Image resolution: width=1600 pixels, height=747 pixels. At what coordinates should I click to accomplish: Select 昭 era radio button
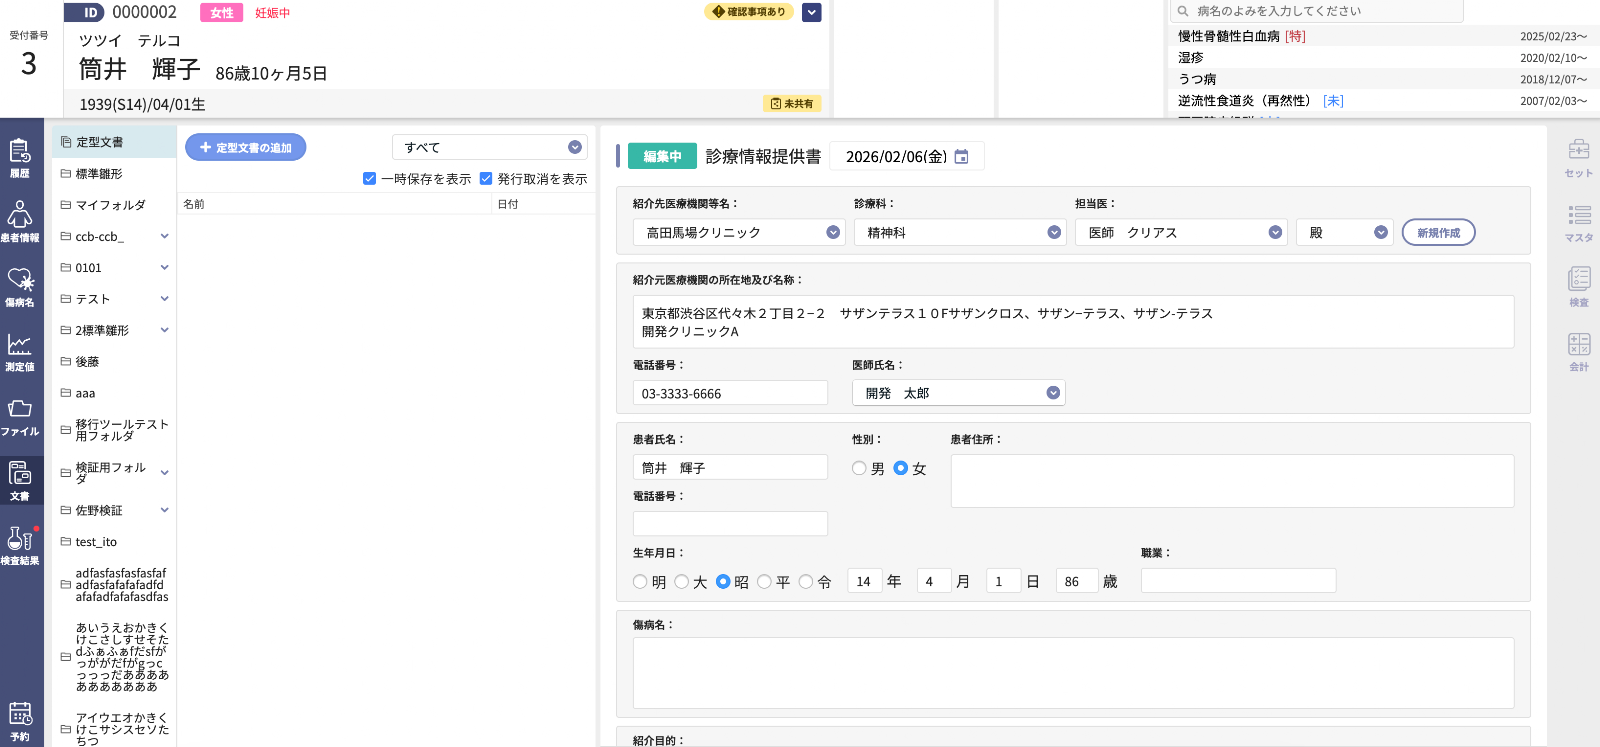click(723, 581)
